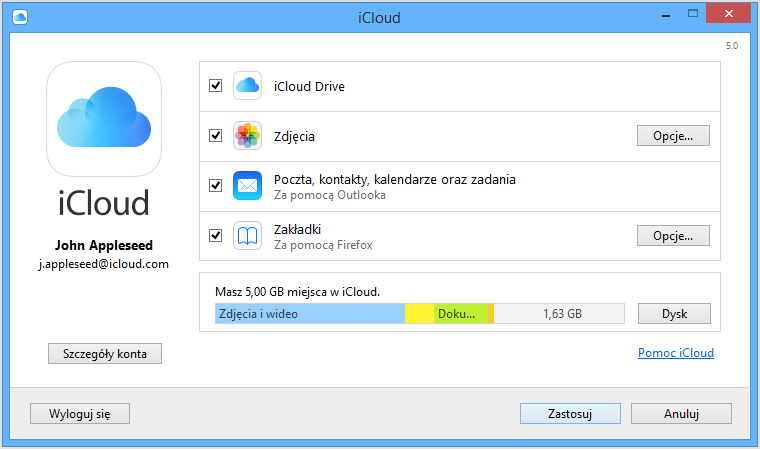Uncheck the iCloud Drive checkbox

tap(215, 86)
